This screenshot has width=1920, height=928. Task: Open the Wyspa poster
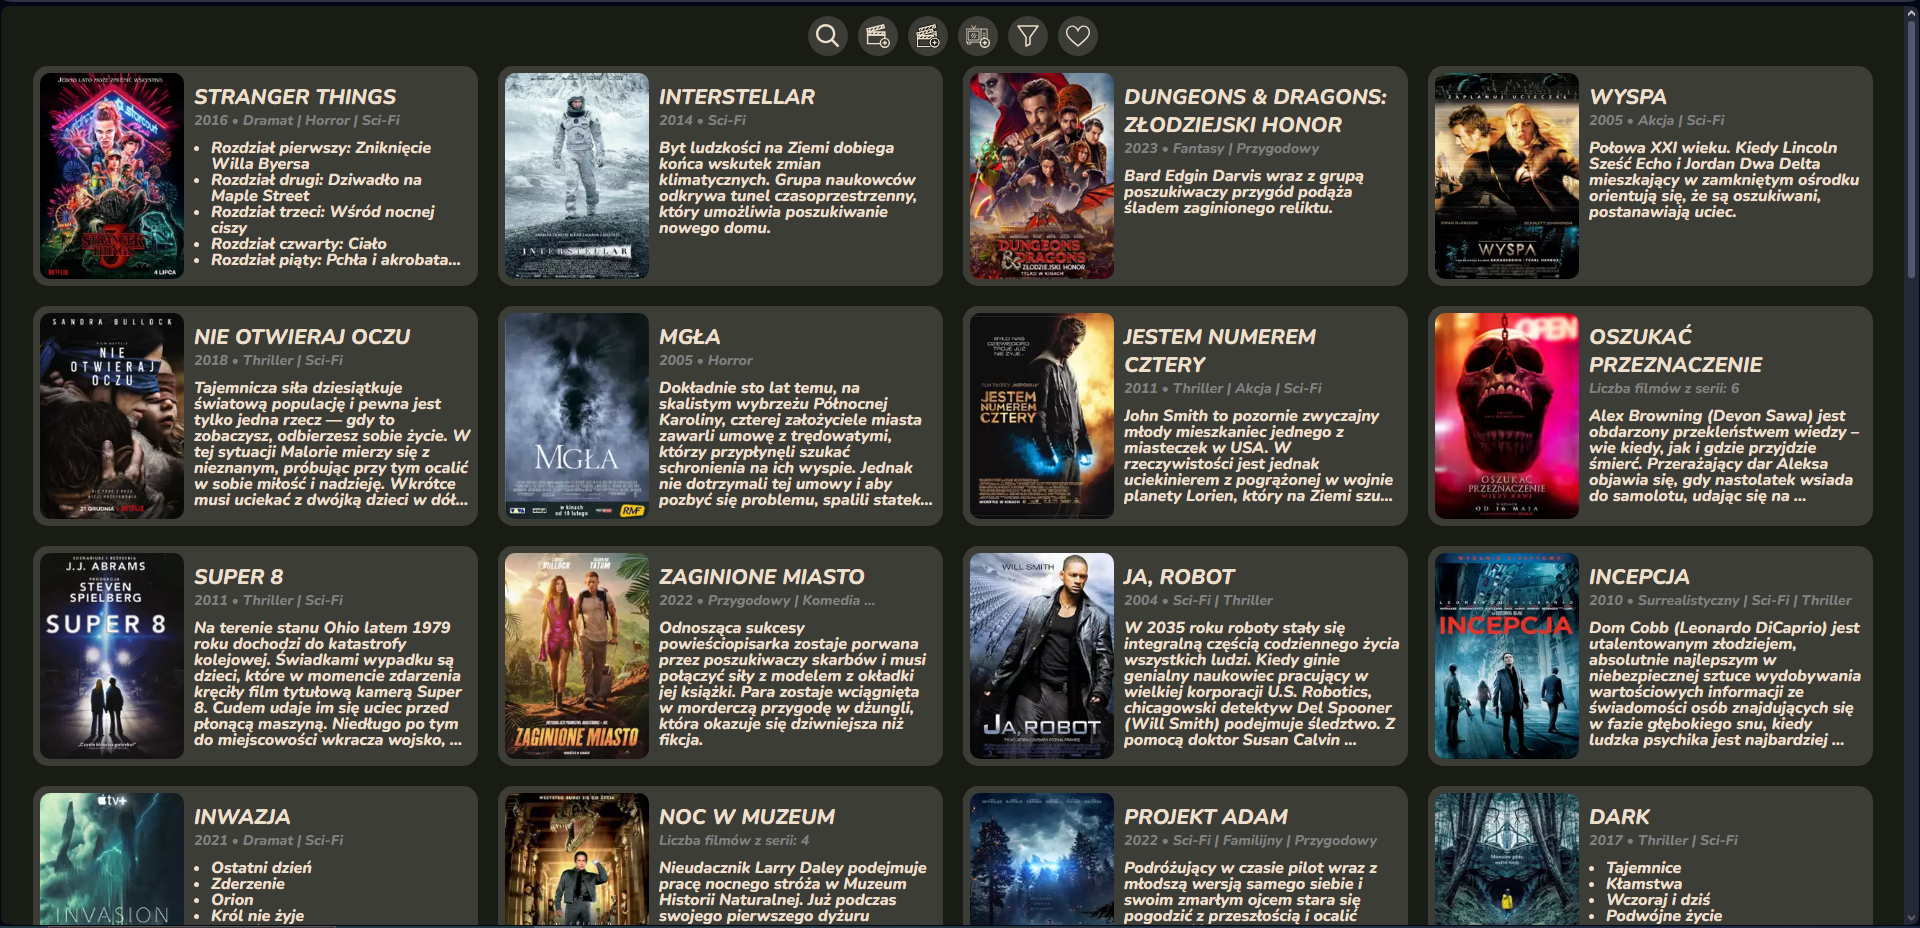click(1507, 176)
